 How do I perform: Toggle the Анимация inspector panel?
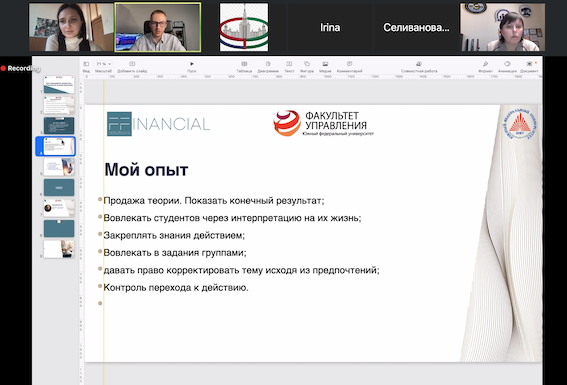click(507, 64)
